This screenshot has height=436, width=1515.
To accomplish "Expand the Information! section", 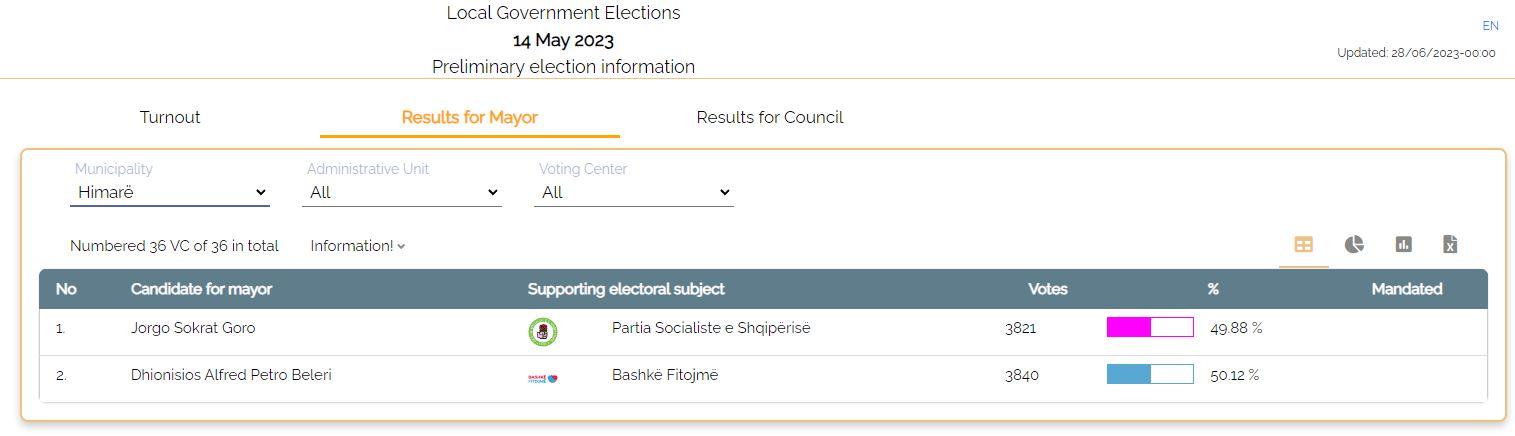I will (357, 246).
